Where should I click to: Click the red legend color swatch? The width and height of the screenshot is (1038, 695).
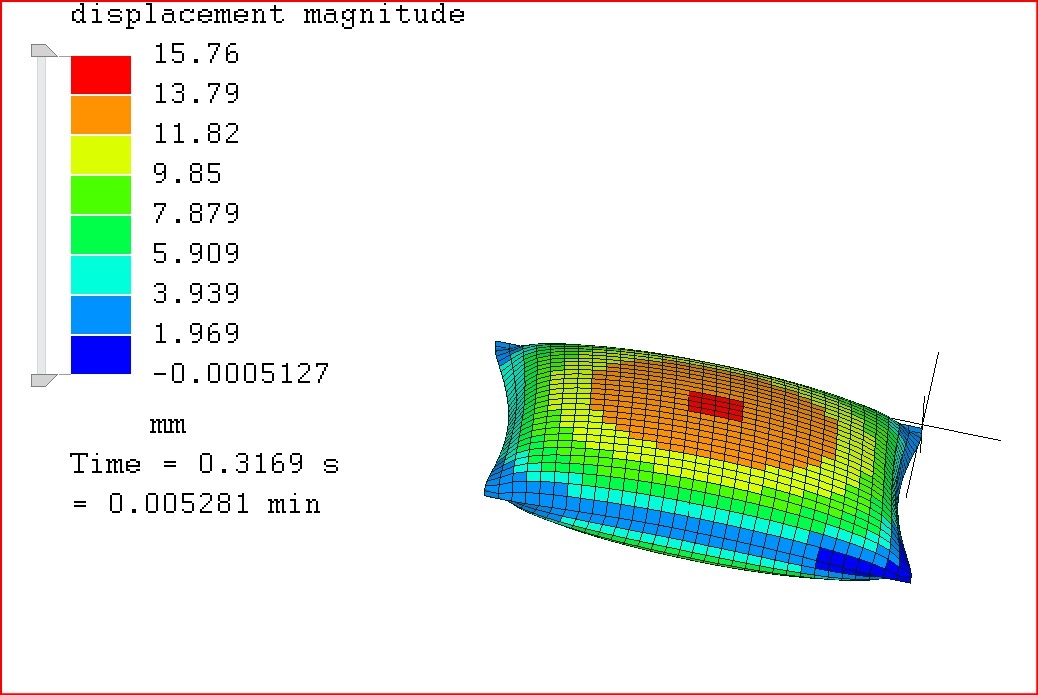[x=100, y=75]
